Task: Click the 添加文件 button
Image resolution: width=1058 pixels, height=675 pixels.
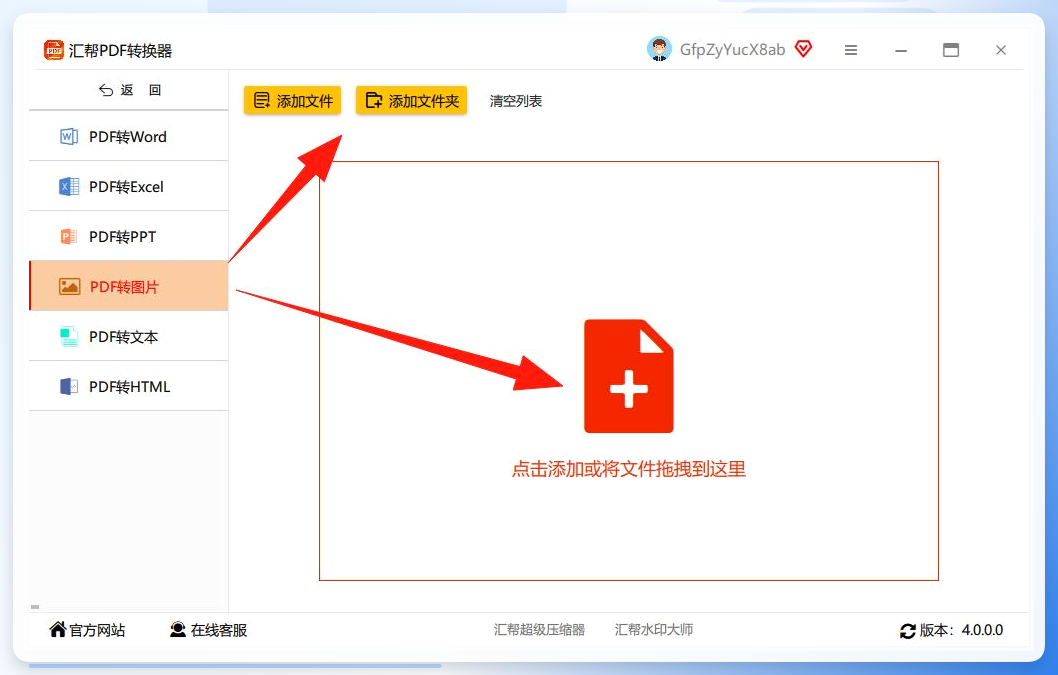Action: pyautogui.click(x=292, y=101)
